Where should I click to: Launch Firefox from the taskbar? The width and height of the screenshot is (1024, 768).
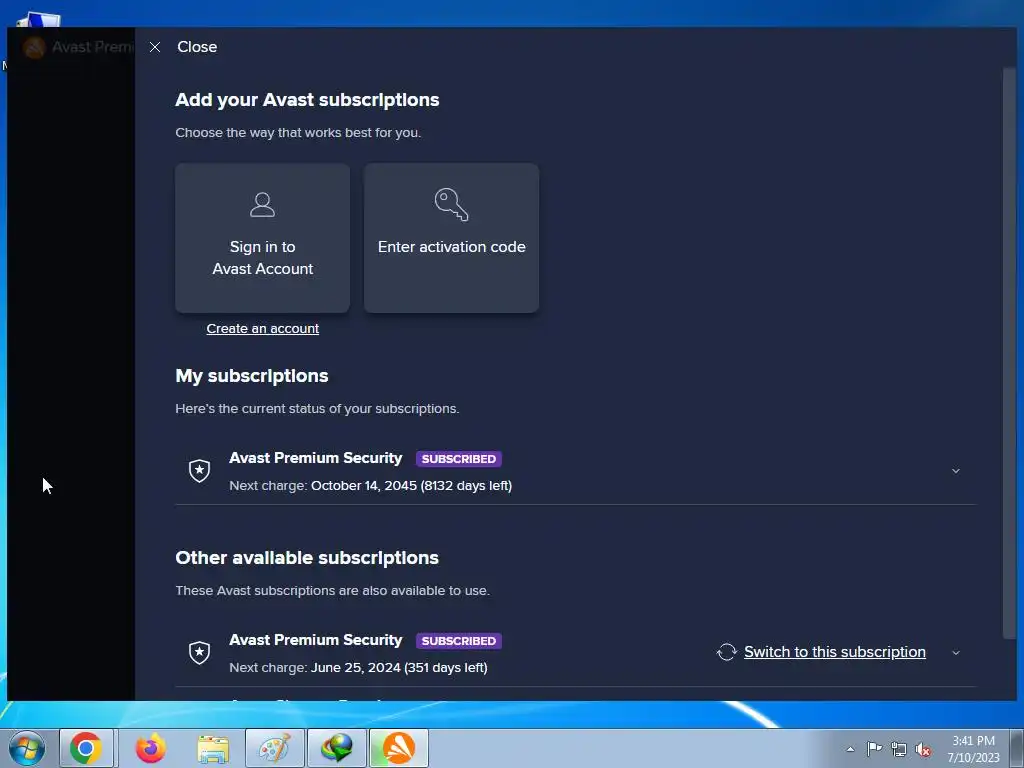pos(150,748)
